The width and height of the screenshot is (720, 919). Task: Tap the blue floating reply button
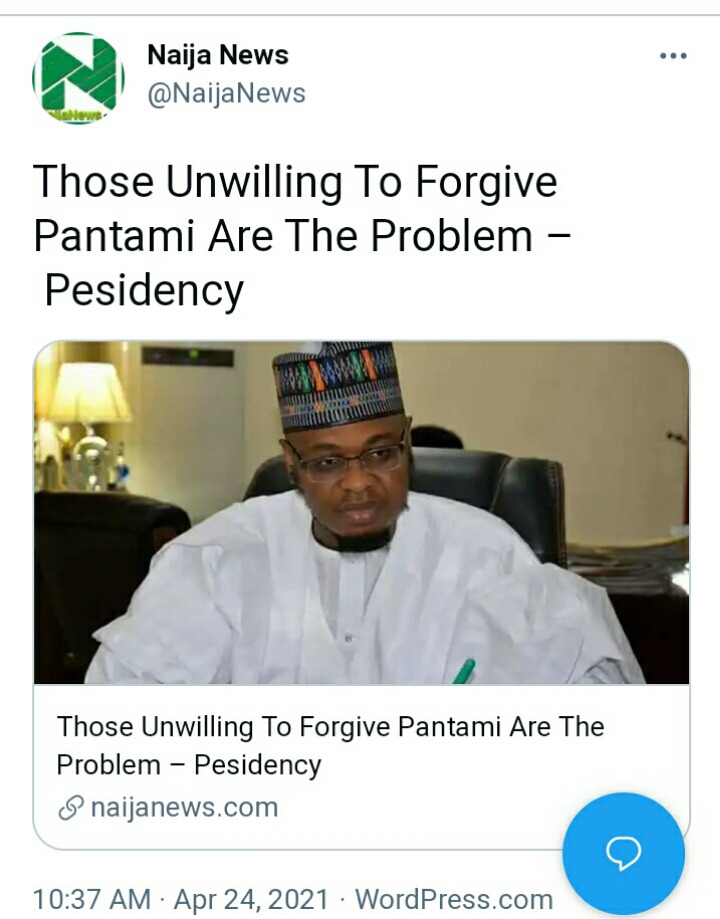tap(623, 853)
